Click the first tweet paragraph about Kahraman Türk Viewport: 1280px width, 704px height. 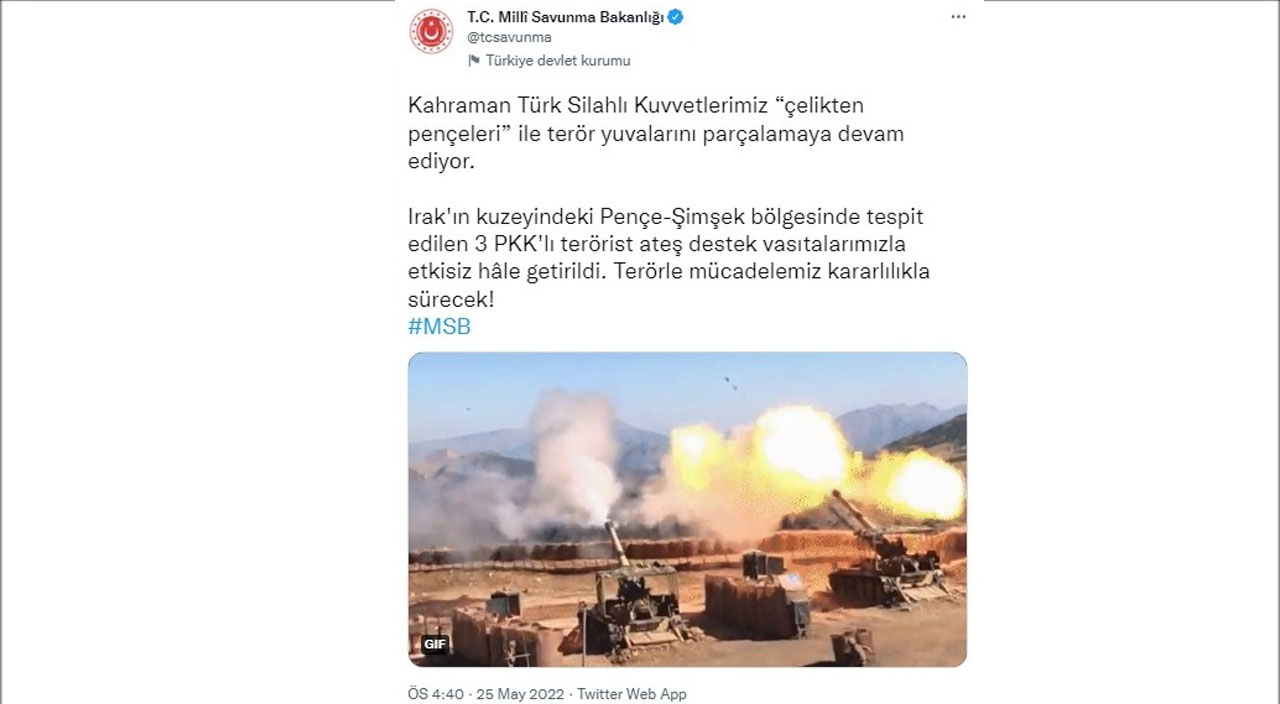(x=656, y=133)
